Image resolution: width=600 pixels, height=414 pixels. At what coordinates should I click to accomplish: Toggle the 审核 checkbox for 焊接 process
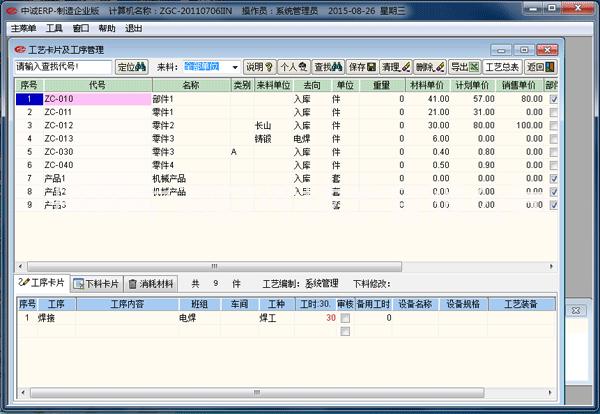point(345,318)
